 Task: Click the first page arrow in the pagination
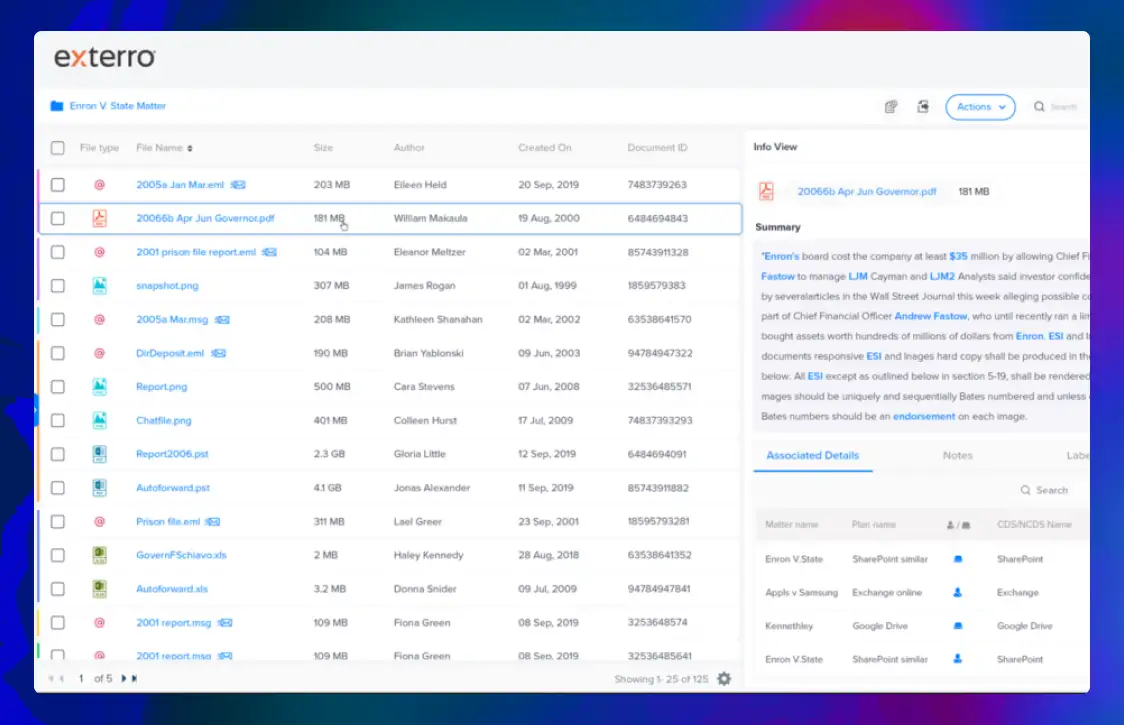pos(51,678)
